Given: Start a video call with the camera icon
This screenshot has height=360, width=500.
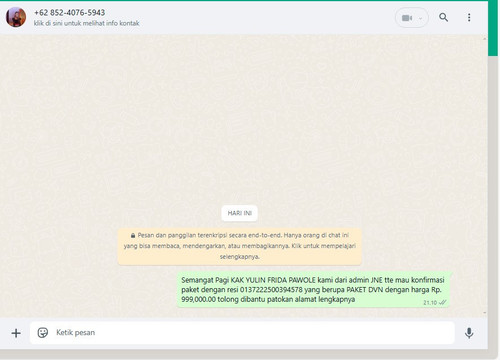Looking at the screenshot, I should pyautogui.click(x=407, y=18).
